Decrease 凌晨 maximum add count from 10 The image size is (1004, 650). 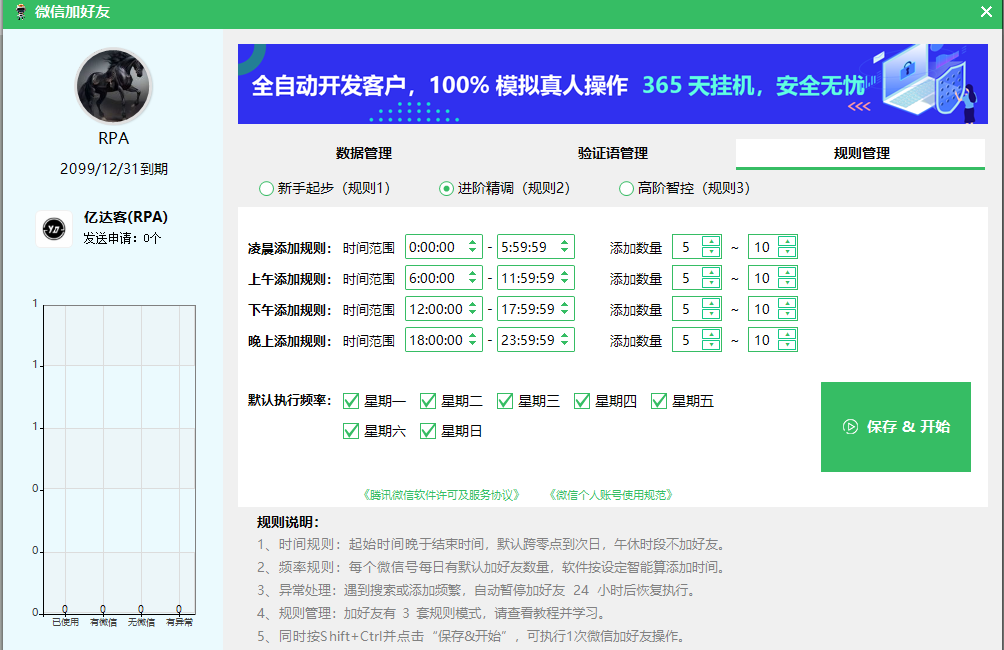(x=787, y=252)
